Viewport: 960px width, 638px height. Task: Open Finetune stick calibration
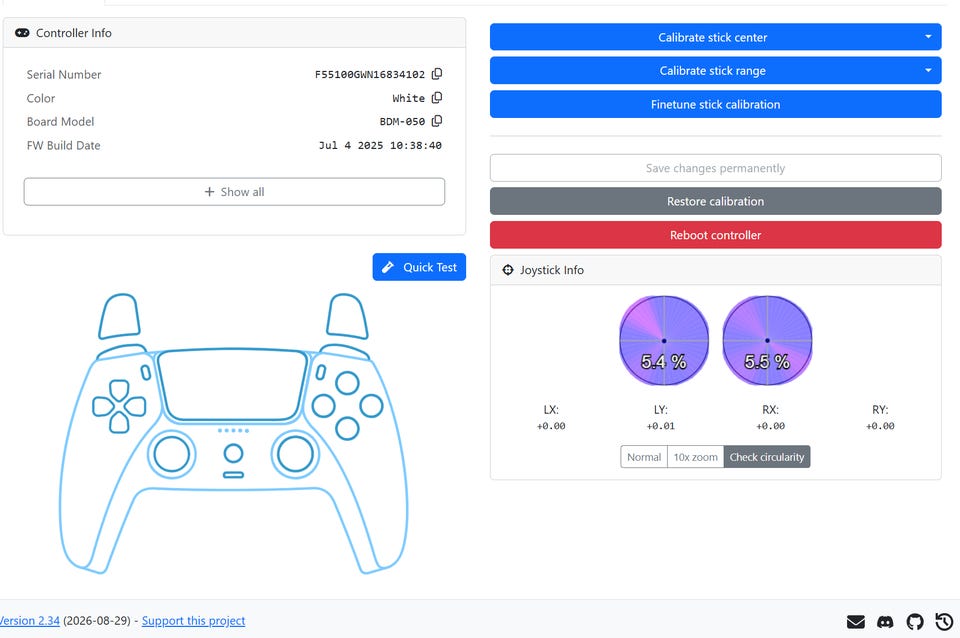click(716, 104)
